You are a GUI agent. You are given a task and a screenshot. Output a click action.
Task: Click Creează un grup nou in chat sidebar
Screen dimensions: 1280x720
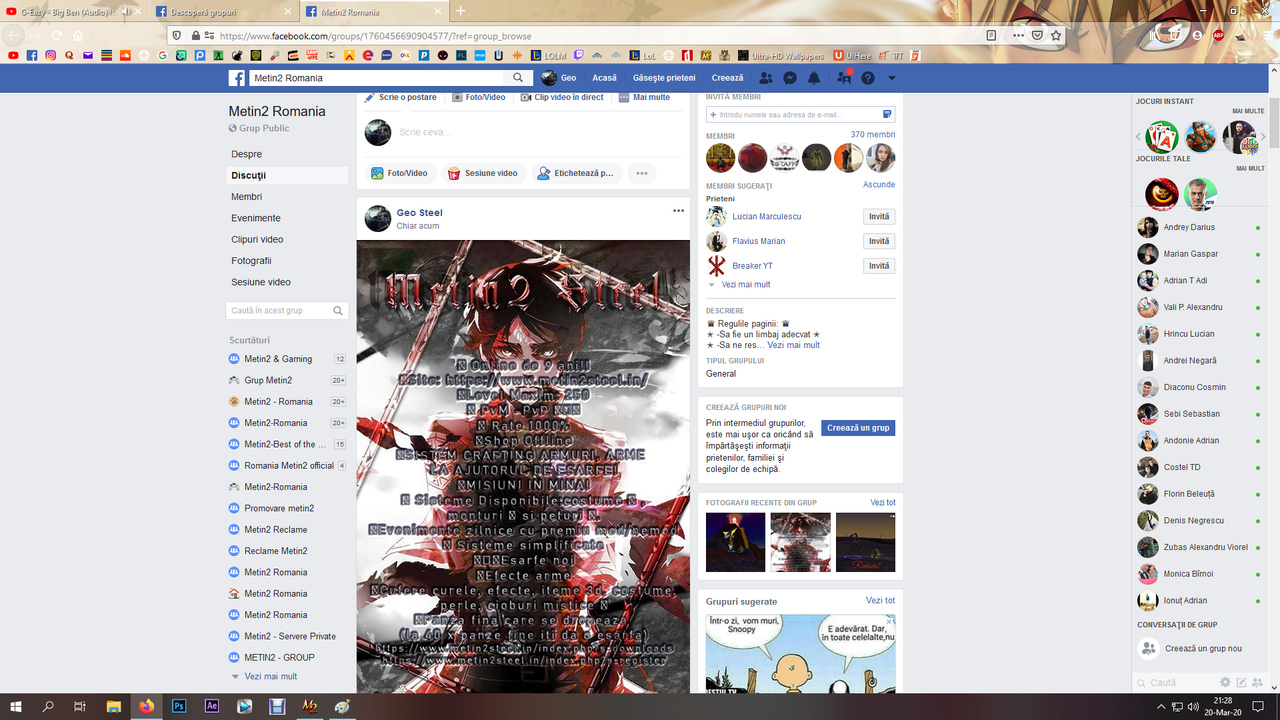[x=1203, y=649]
